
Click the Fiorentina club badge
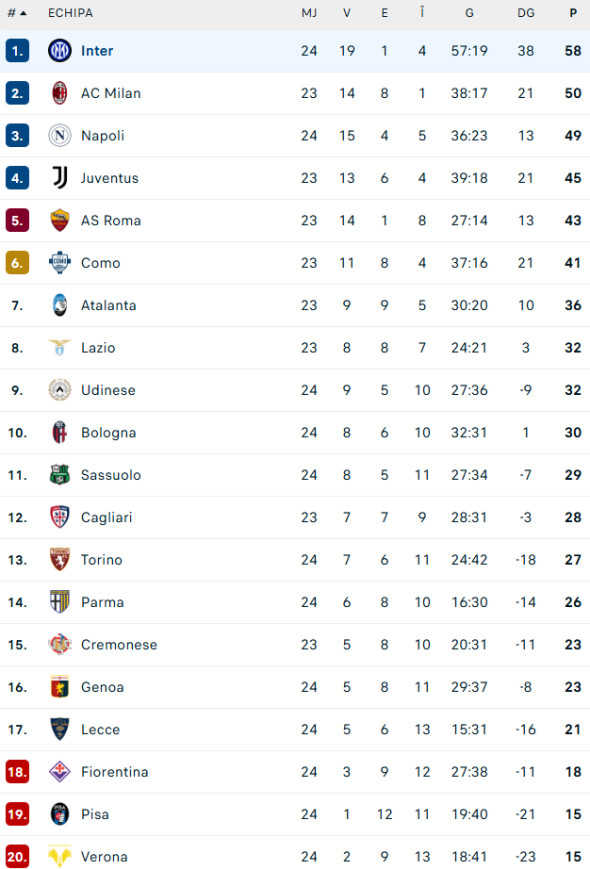click(59, 772)
